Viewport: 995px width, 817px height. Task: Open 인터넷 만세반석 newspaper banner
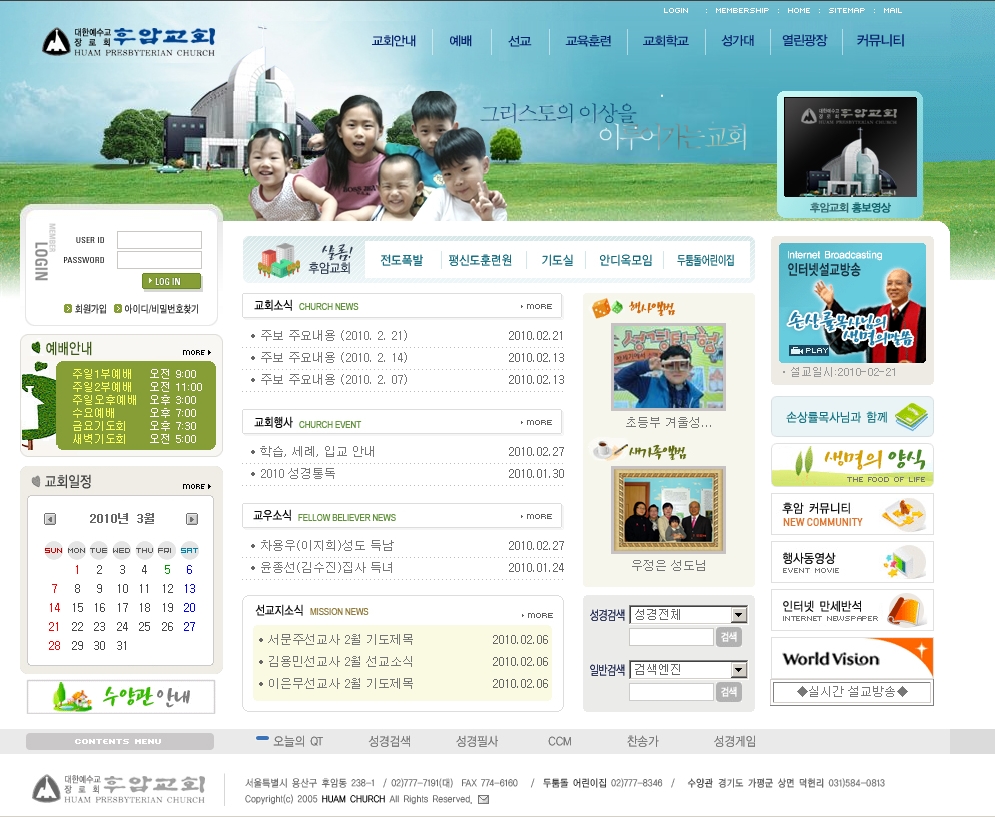(x=852, y=610)
